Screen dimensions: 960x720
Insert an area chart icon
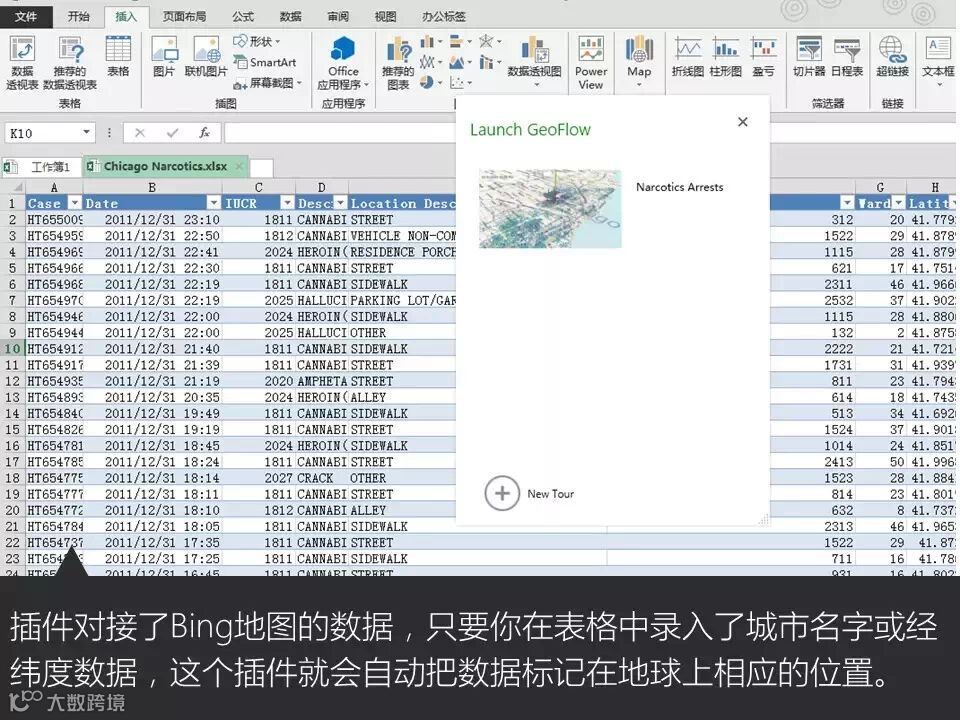pos(460,62)
